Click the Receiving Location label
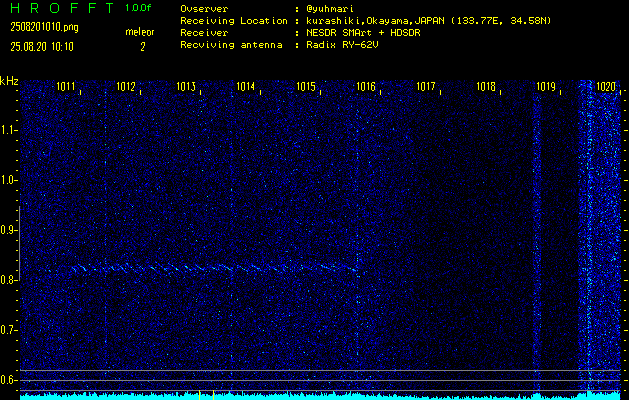The width and height of the screenshot is (629, 400). click(234, 21)
